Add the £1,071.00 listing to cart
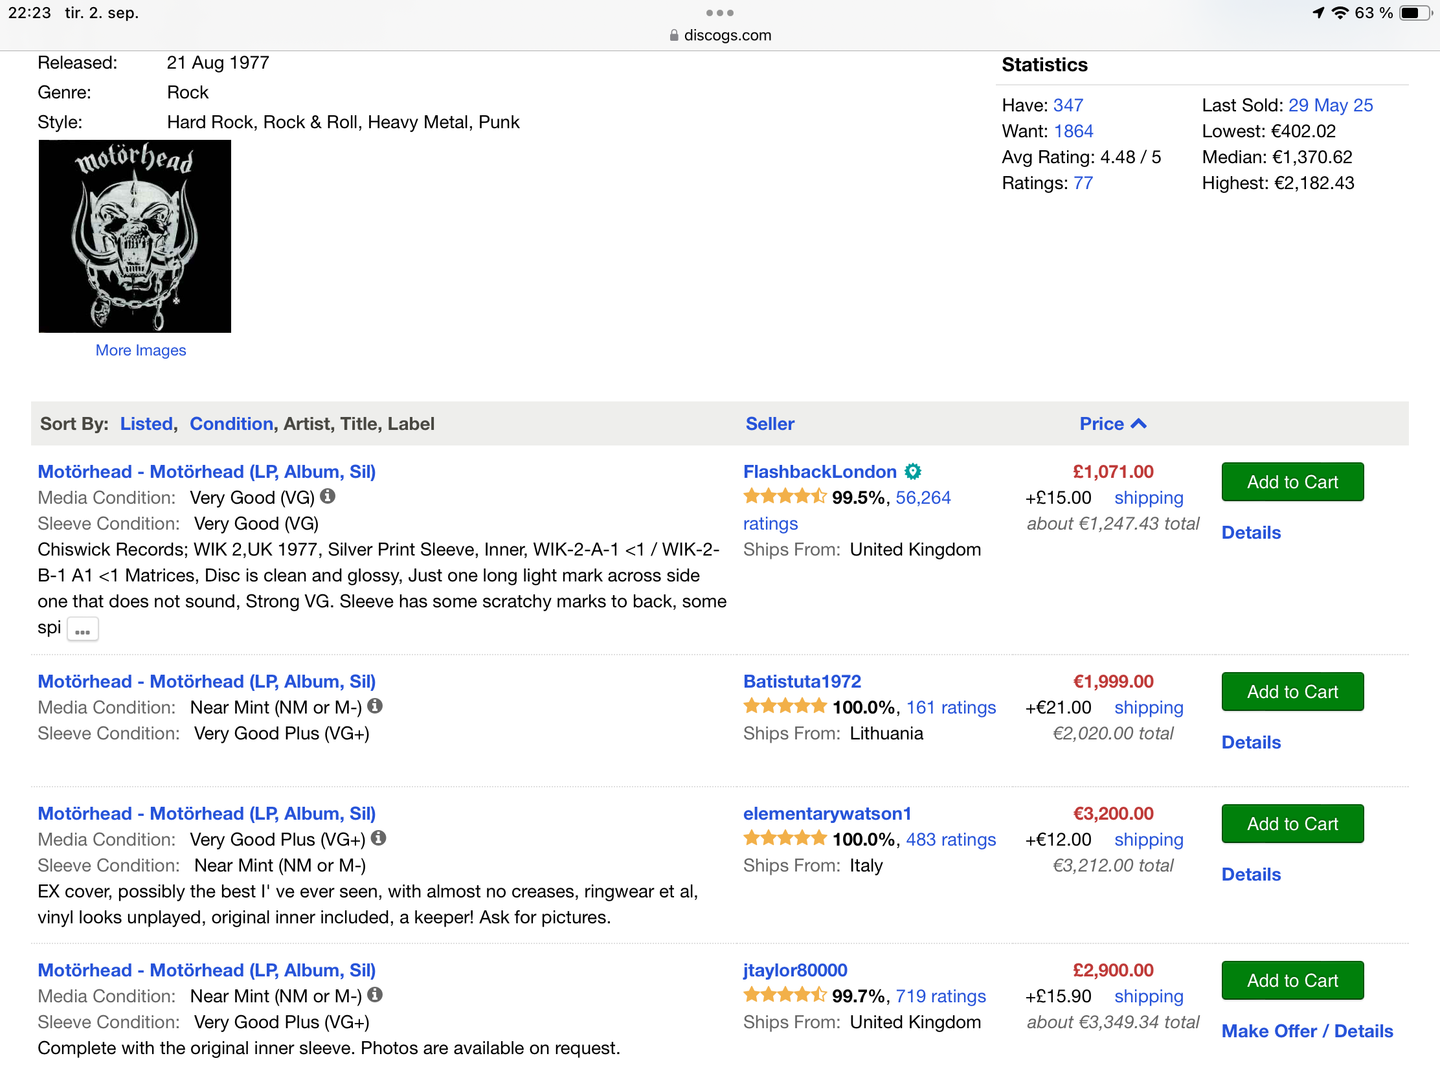 [x=1293, y=482]
